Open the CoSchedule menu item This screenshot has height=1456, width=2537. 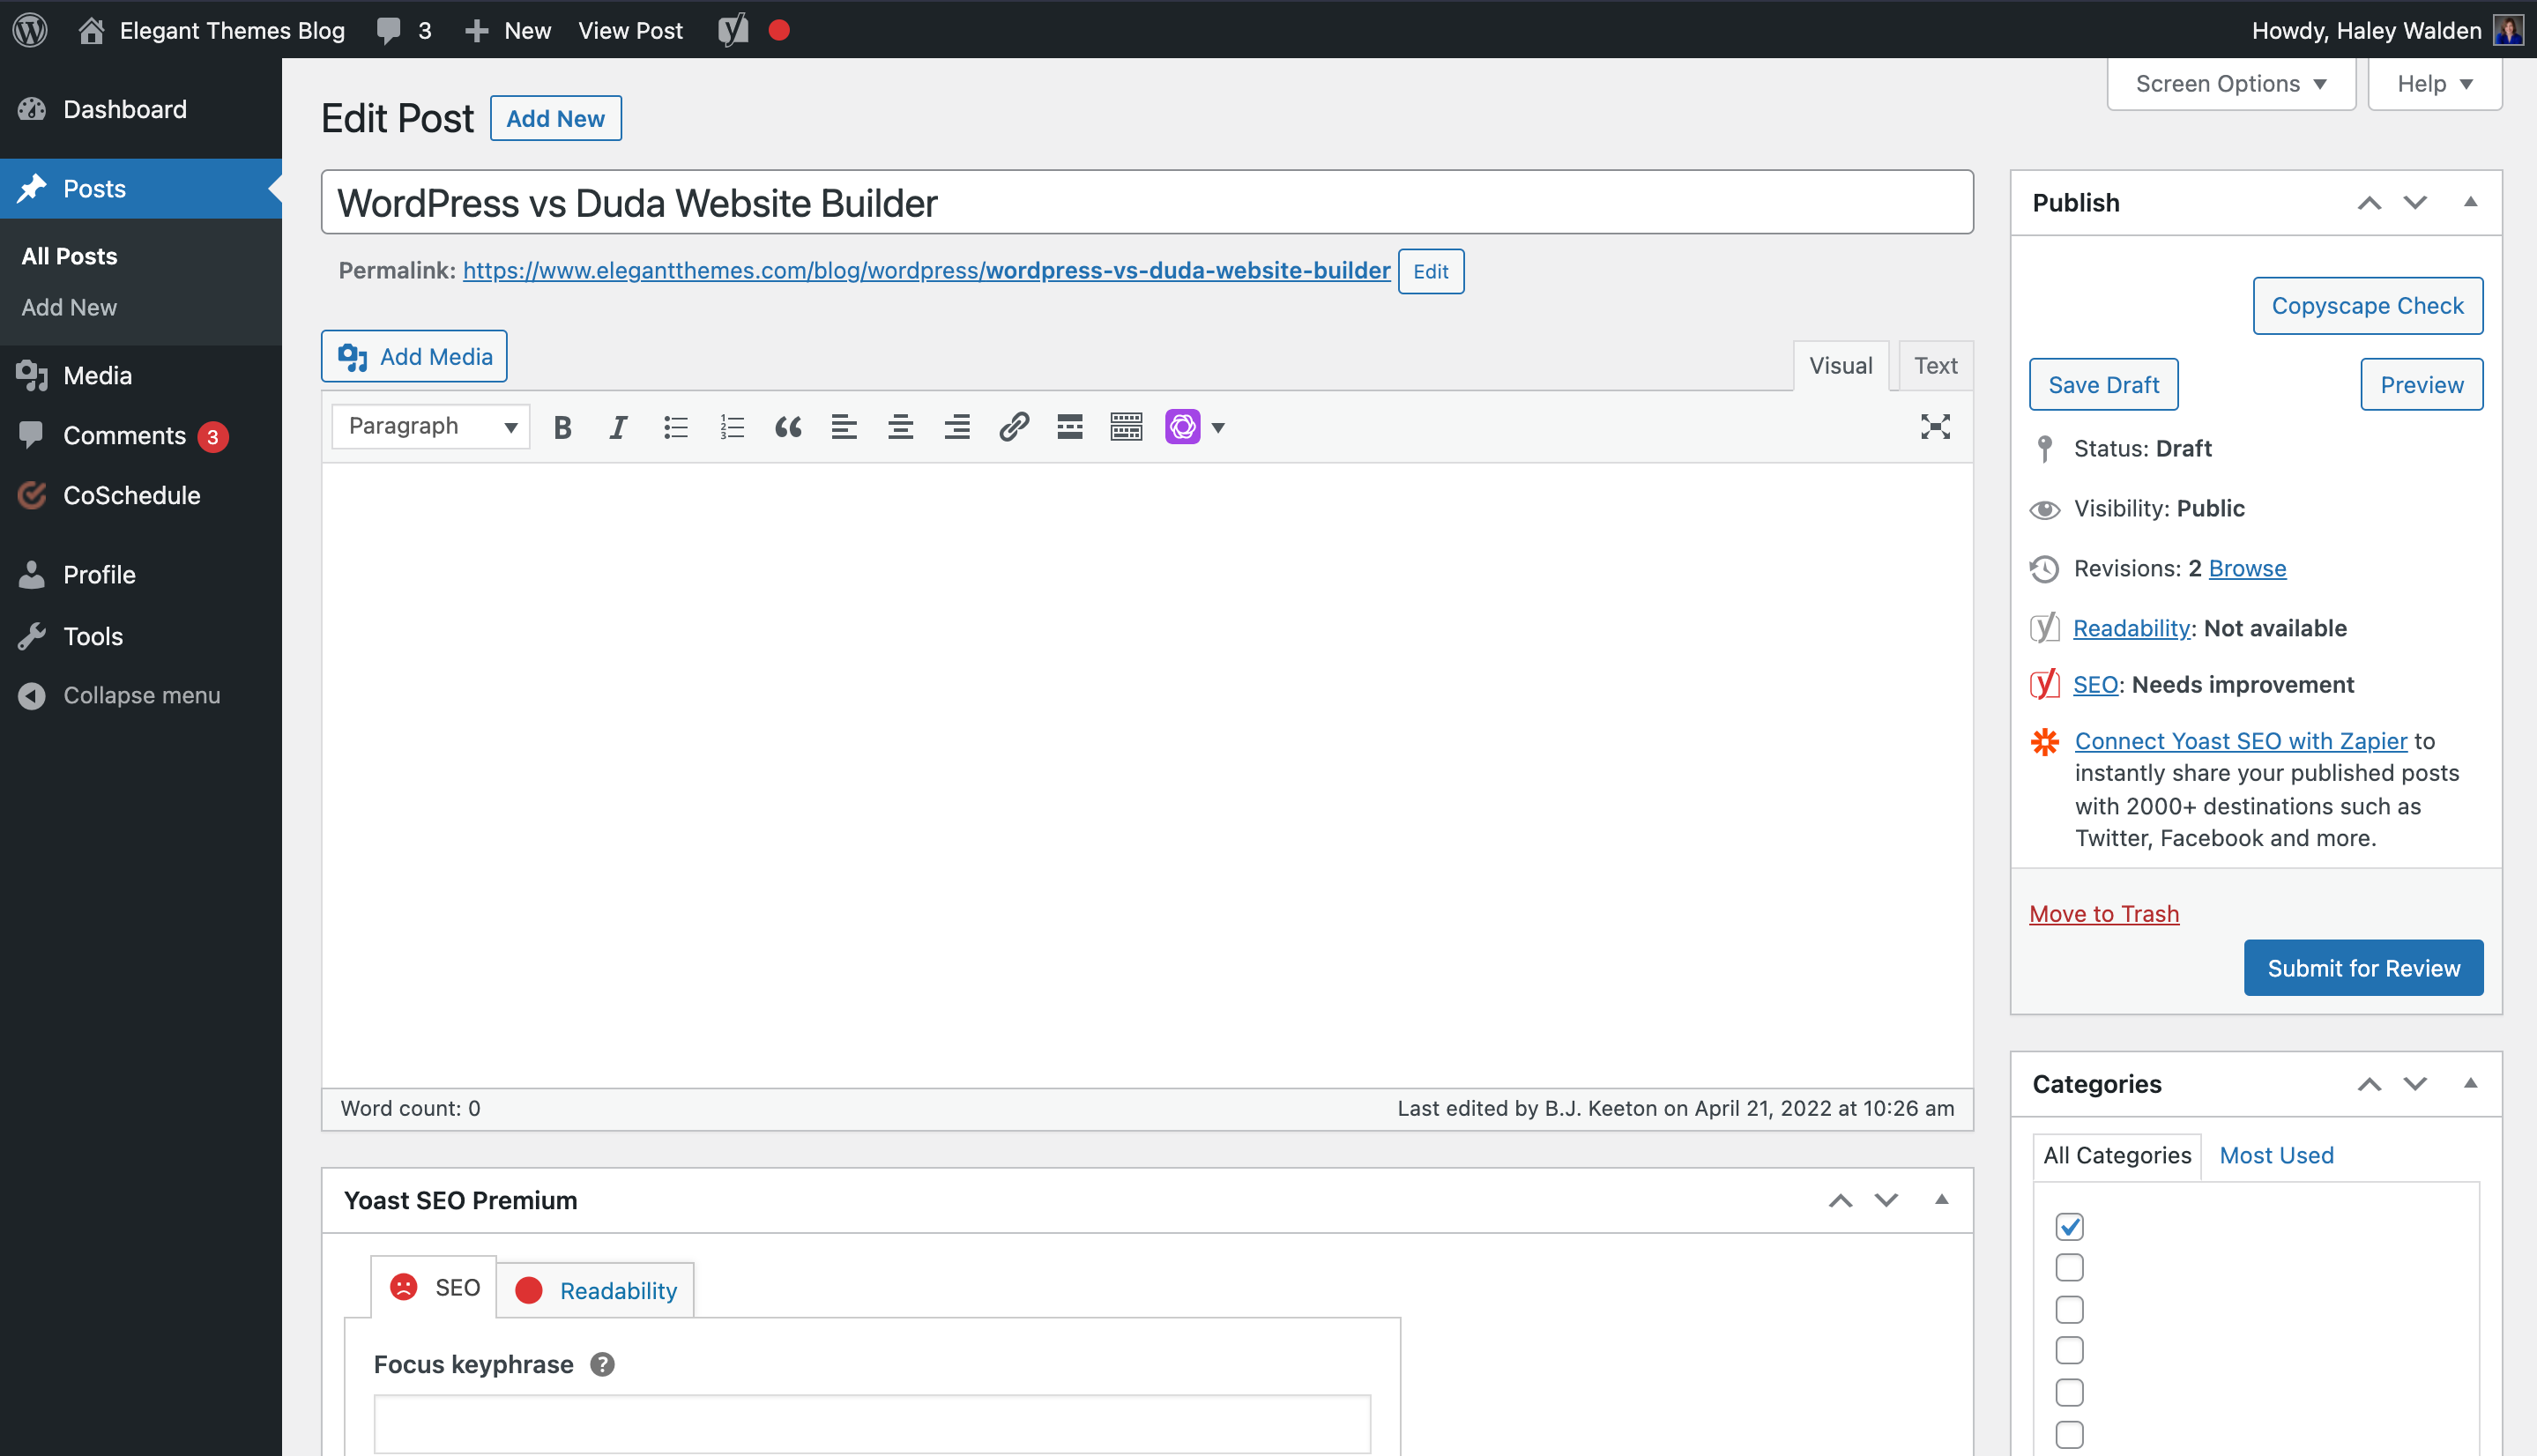pyautogui.click(x=141, y=495)
